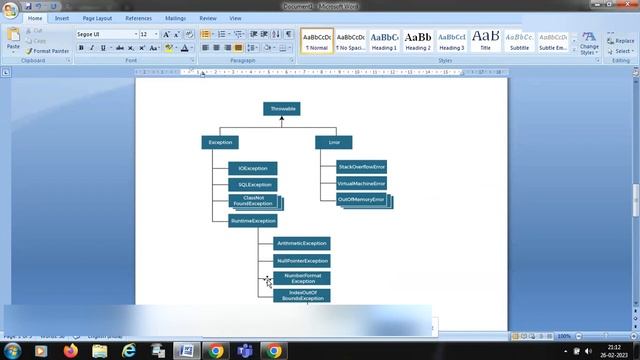Select the Throwable box in diagram
The width and height of the screenshot is (640, 360).
pos(282,109)
